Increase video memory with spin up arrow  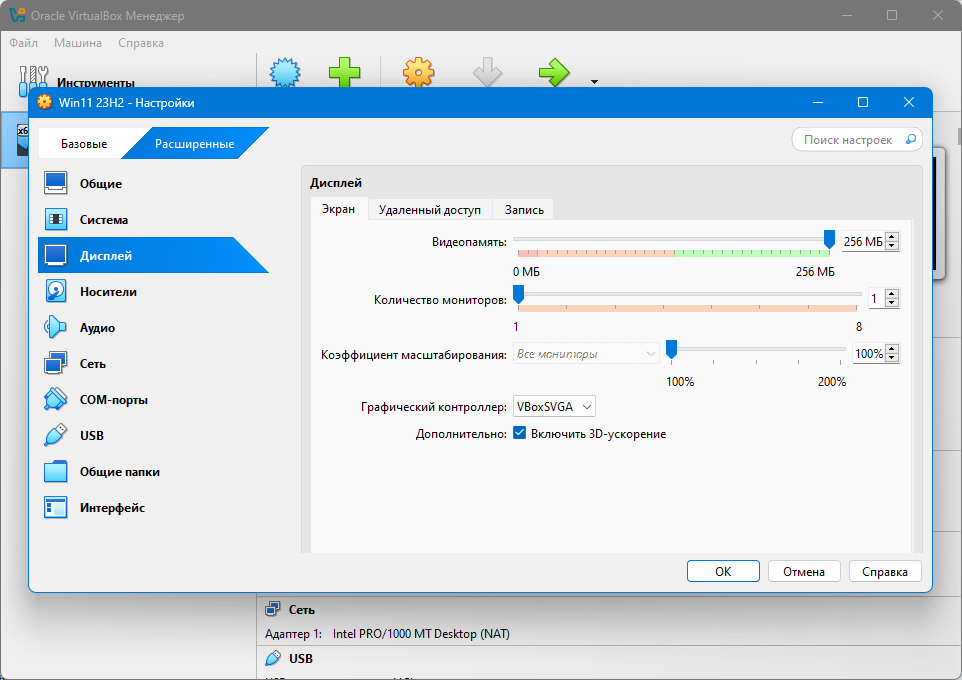click(x=892, y=237)
